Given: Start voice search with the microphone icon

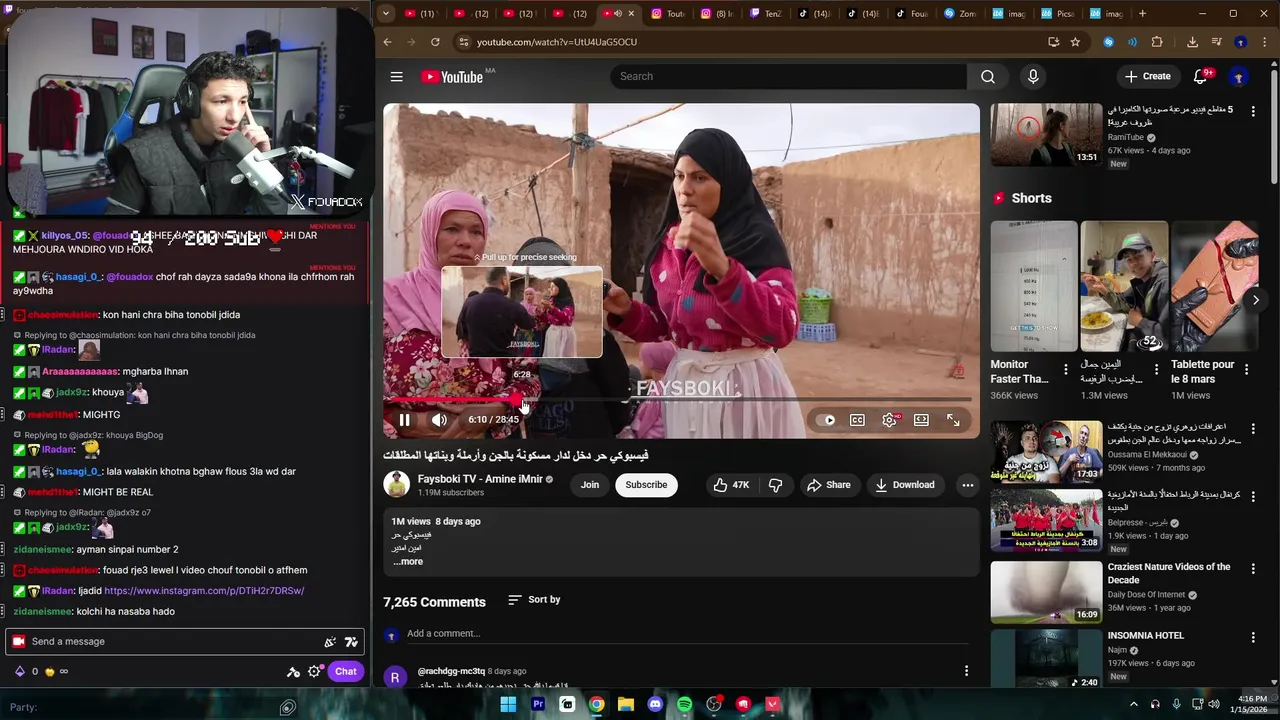Looking at the screenshot, I should coord(1033,77).
